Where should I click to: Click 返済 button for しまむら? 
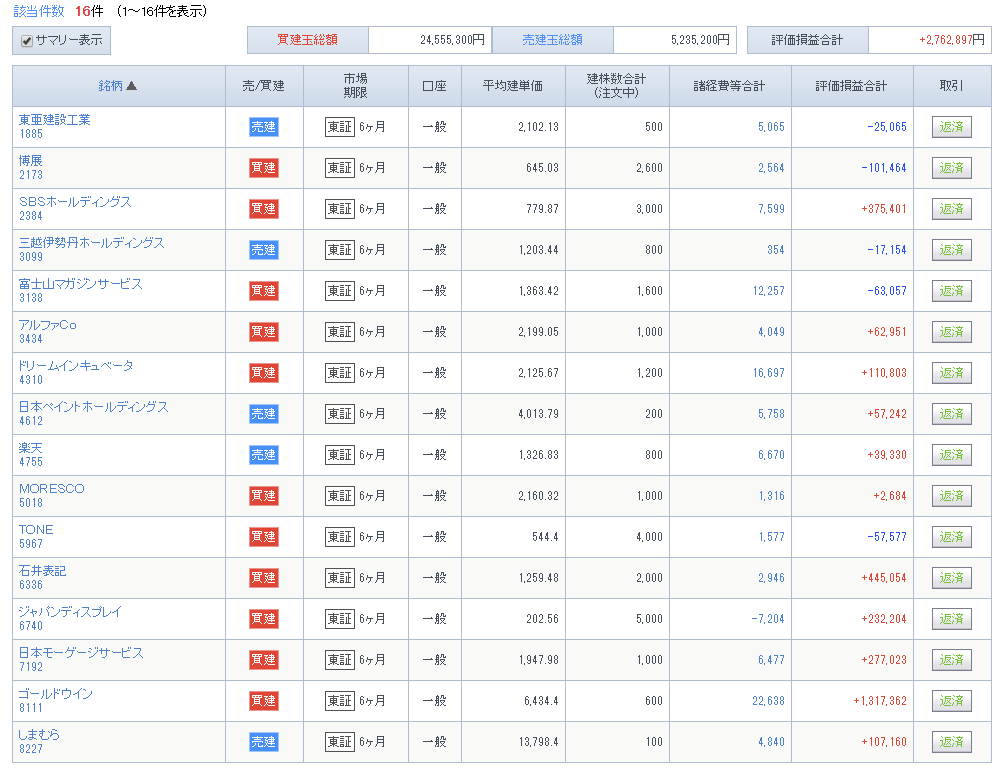pyautogui.click(x=952, y=742)
